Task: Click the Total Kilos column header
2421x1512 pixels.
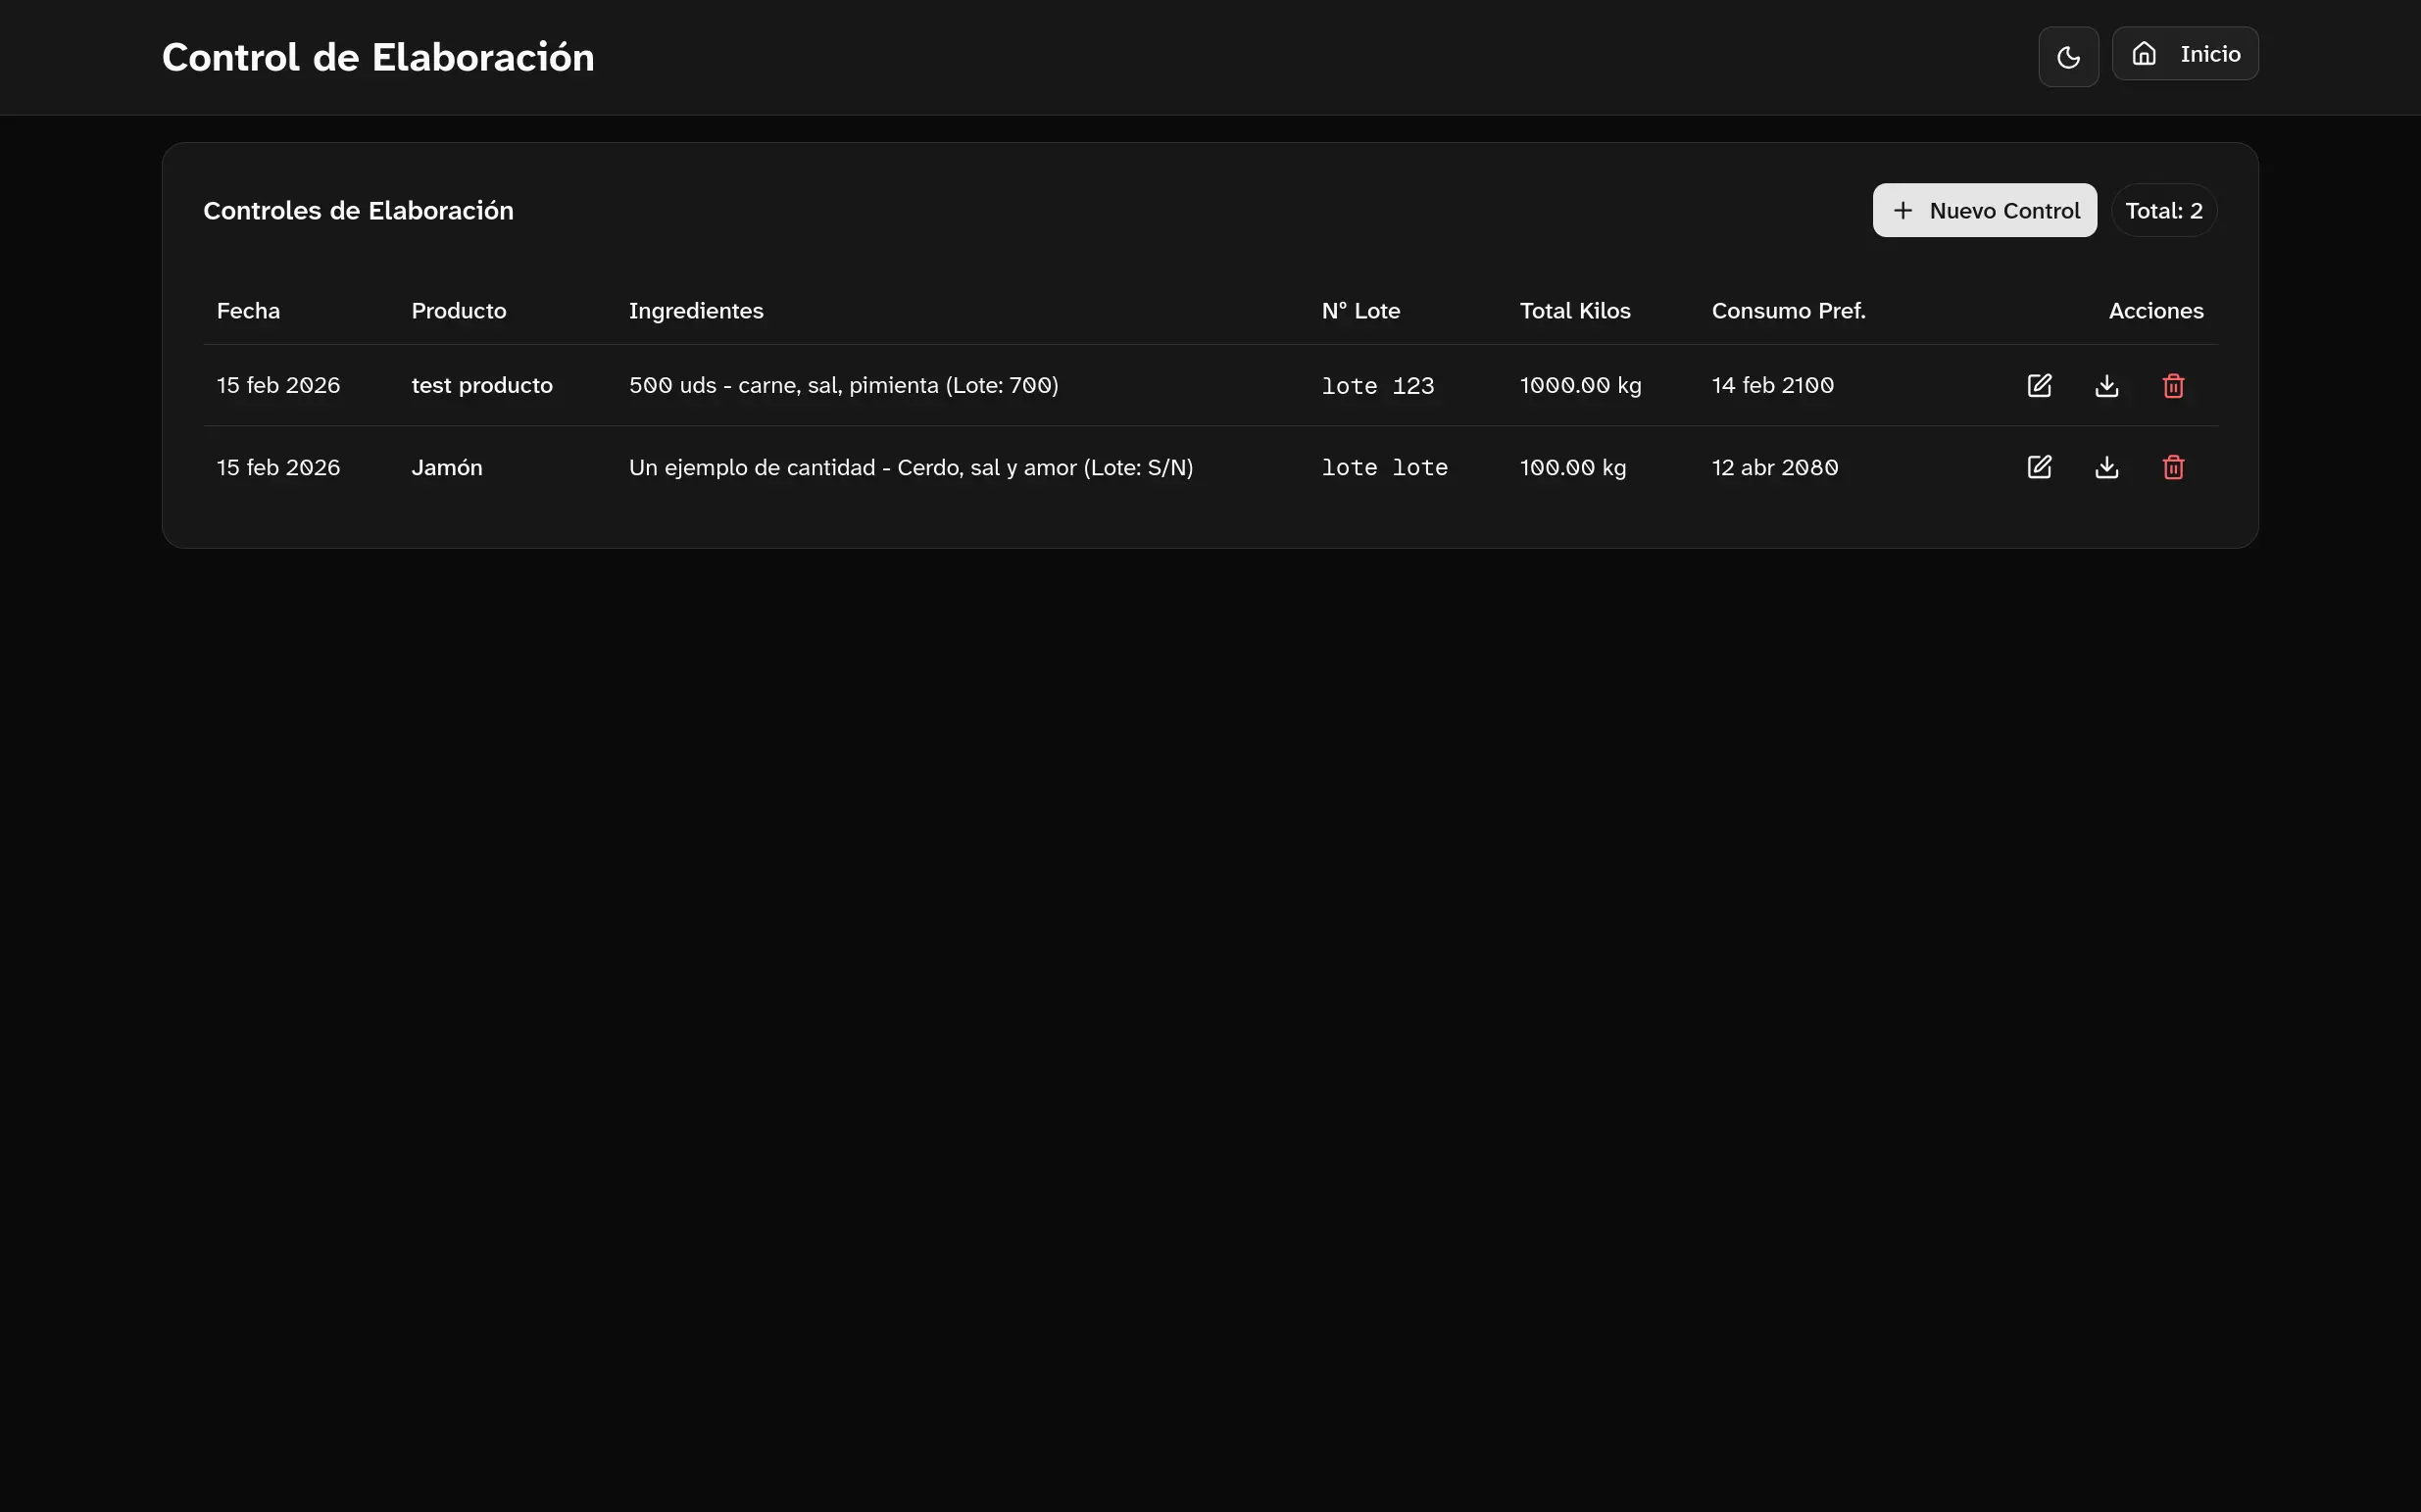Action: (x=1575, y=311)
